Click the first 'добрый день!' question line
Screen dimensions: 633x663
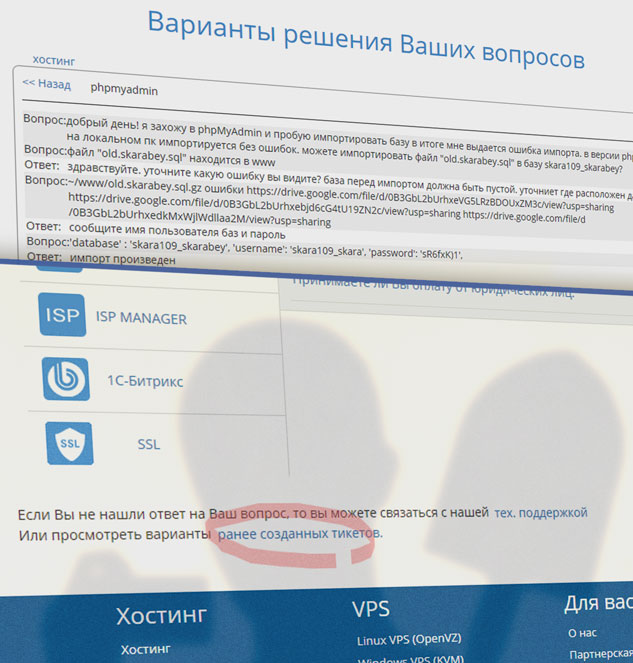(350, 139)
